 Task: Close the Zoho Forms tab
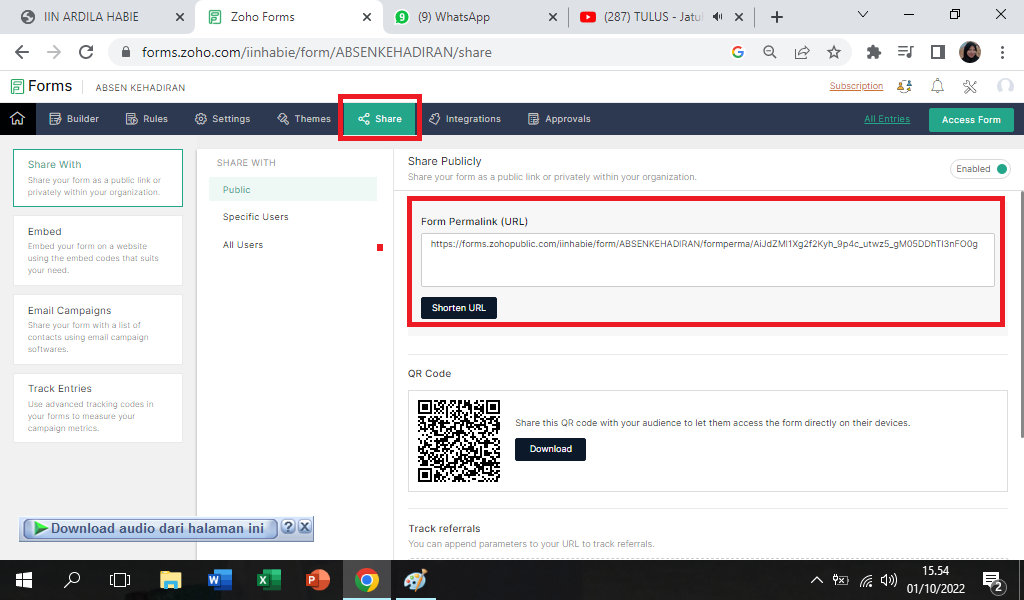pos(367,17)
